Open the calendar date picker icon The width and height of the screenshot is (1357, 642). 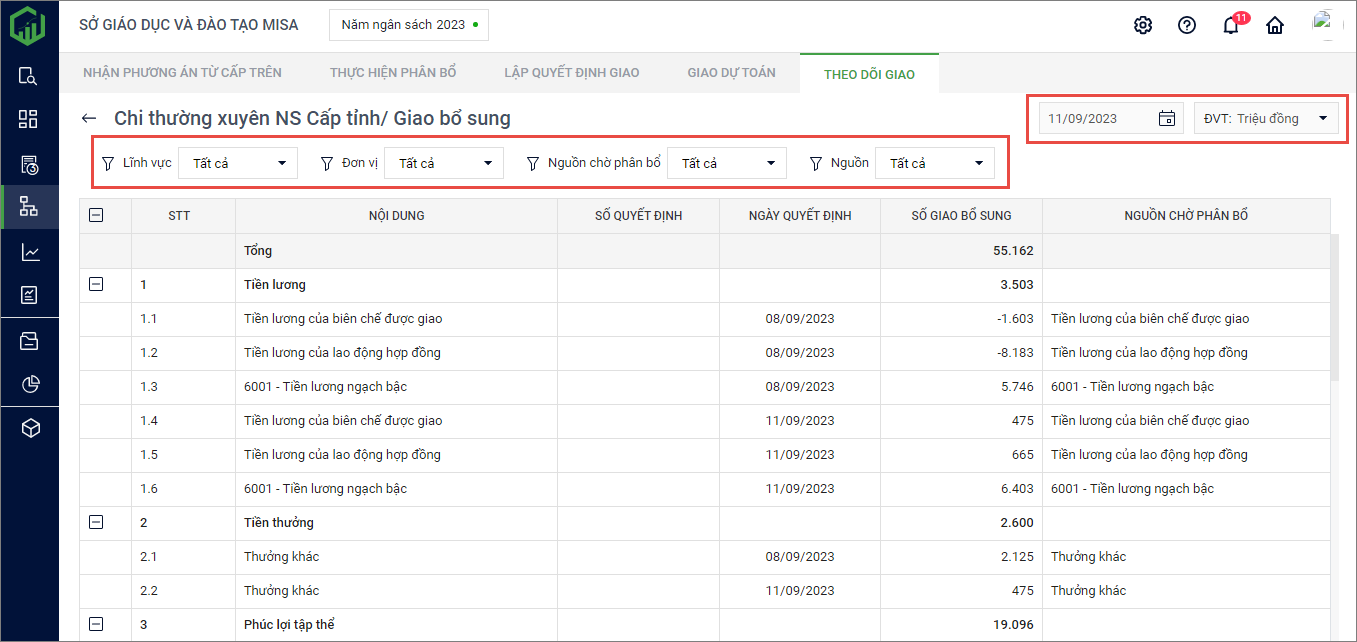pyautogui.click(x=1166, y=118)
